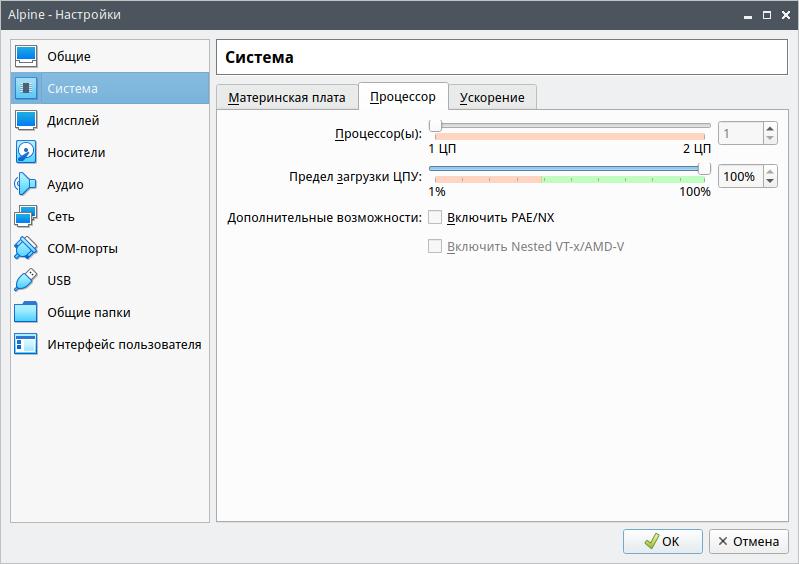Click the Дополнительные возможности: label
Viewport: 799px width, 564px height.
[x=325, y=218]
